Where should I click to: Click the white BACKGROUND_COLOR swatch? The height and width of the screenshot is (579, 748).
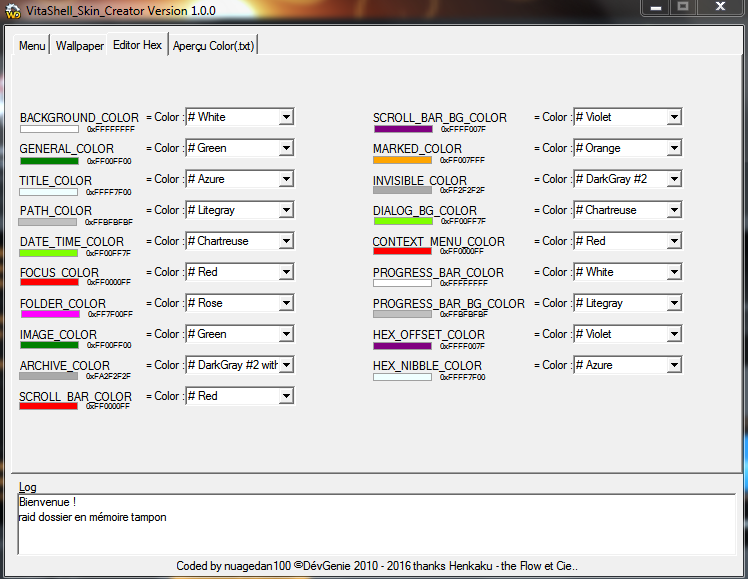(49, 129)
